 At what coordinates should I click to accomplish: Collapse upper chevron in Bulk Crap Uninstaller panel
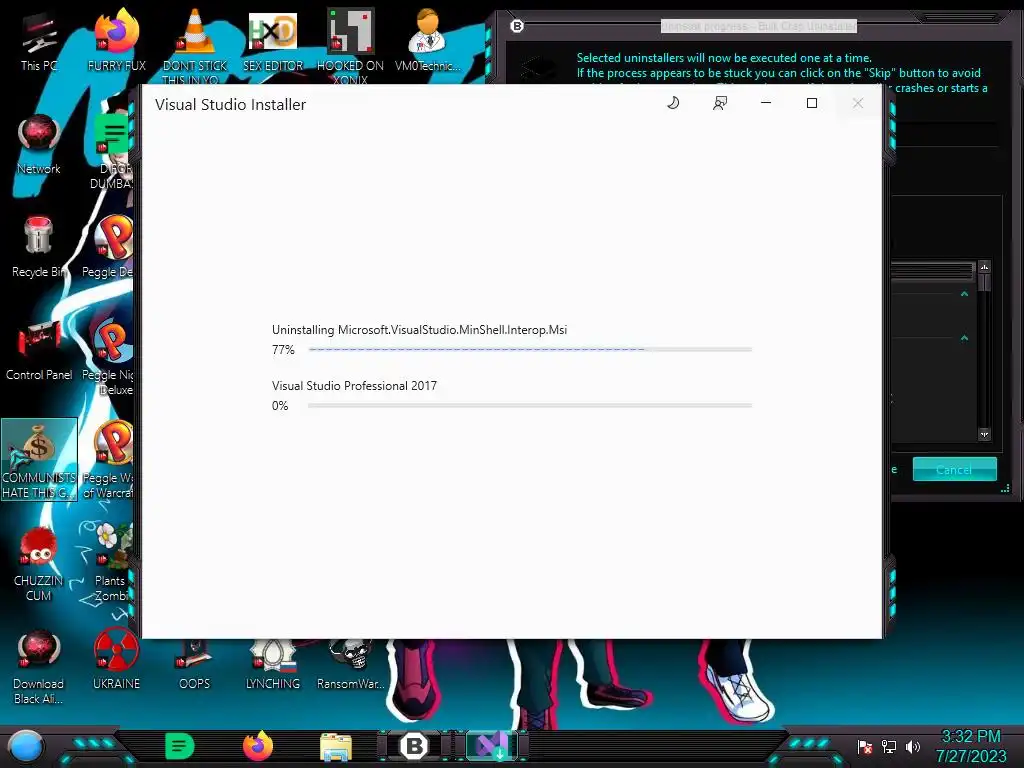pos(965,295)
